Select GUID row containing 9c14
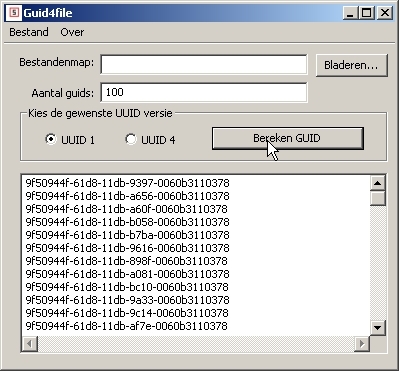 click(127, 313)
